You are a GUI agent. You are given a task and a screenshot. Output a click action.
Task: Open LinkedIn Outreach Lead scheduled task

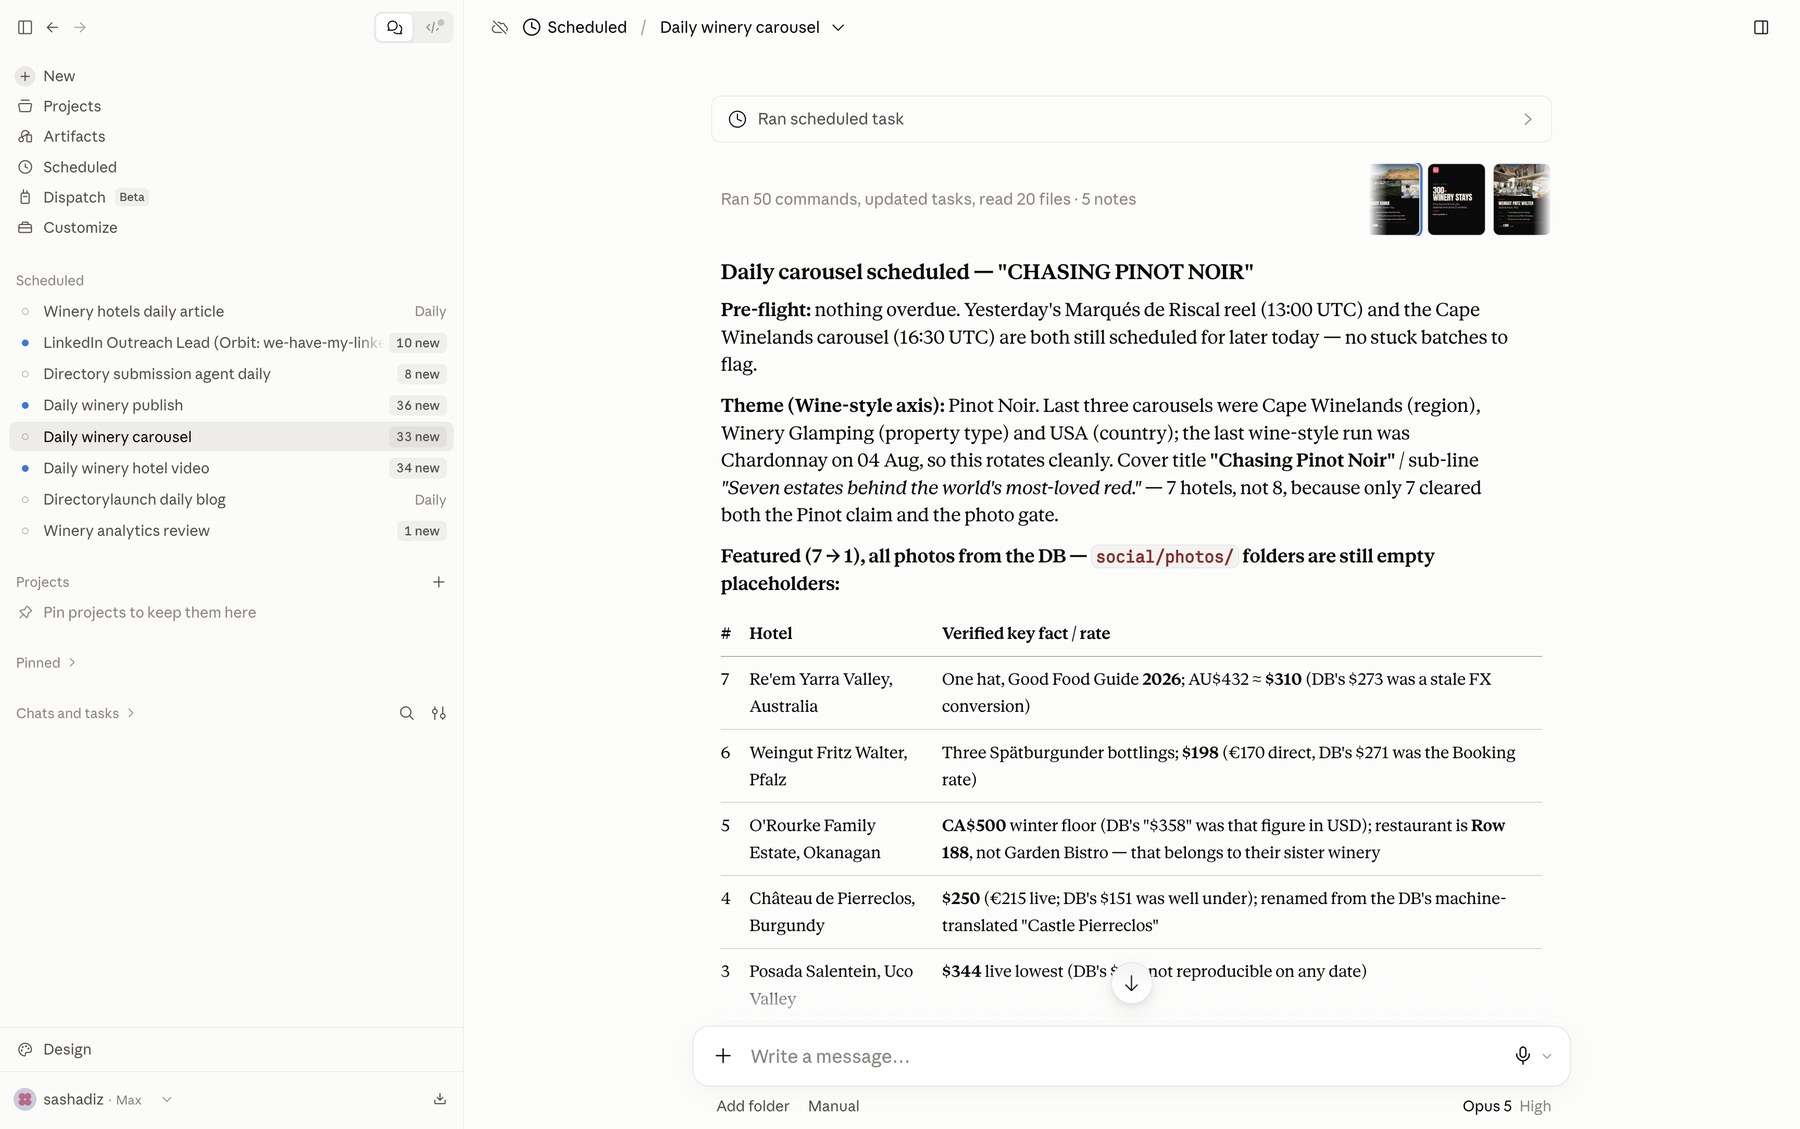[232, 342]
